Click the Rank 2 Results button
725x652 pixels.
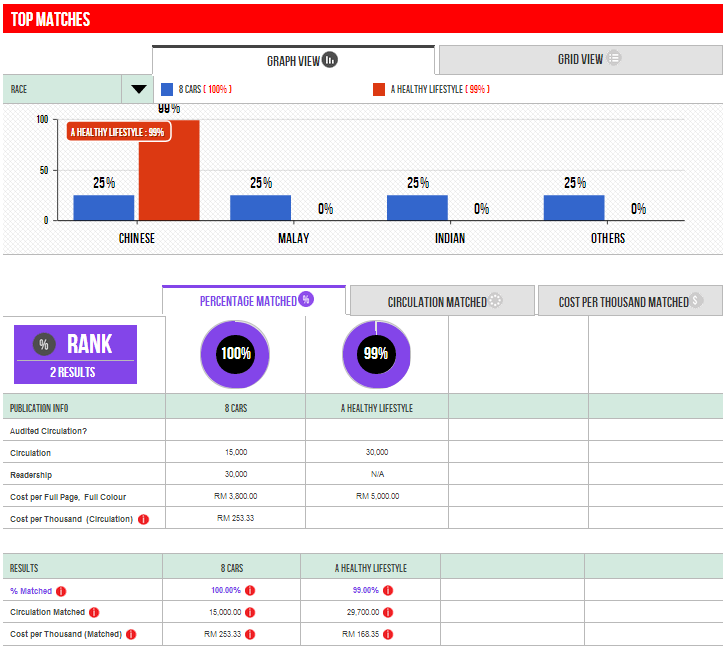pyautogui.click(x=75, y=355)
